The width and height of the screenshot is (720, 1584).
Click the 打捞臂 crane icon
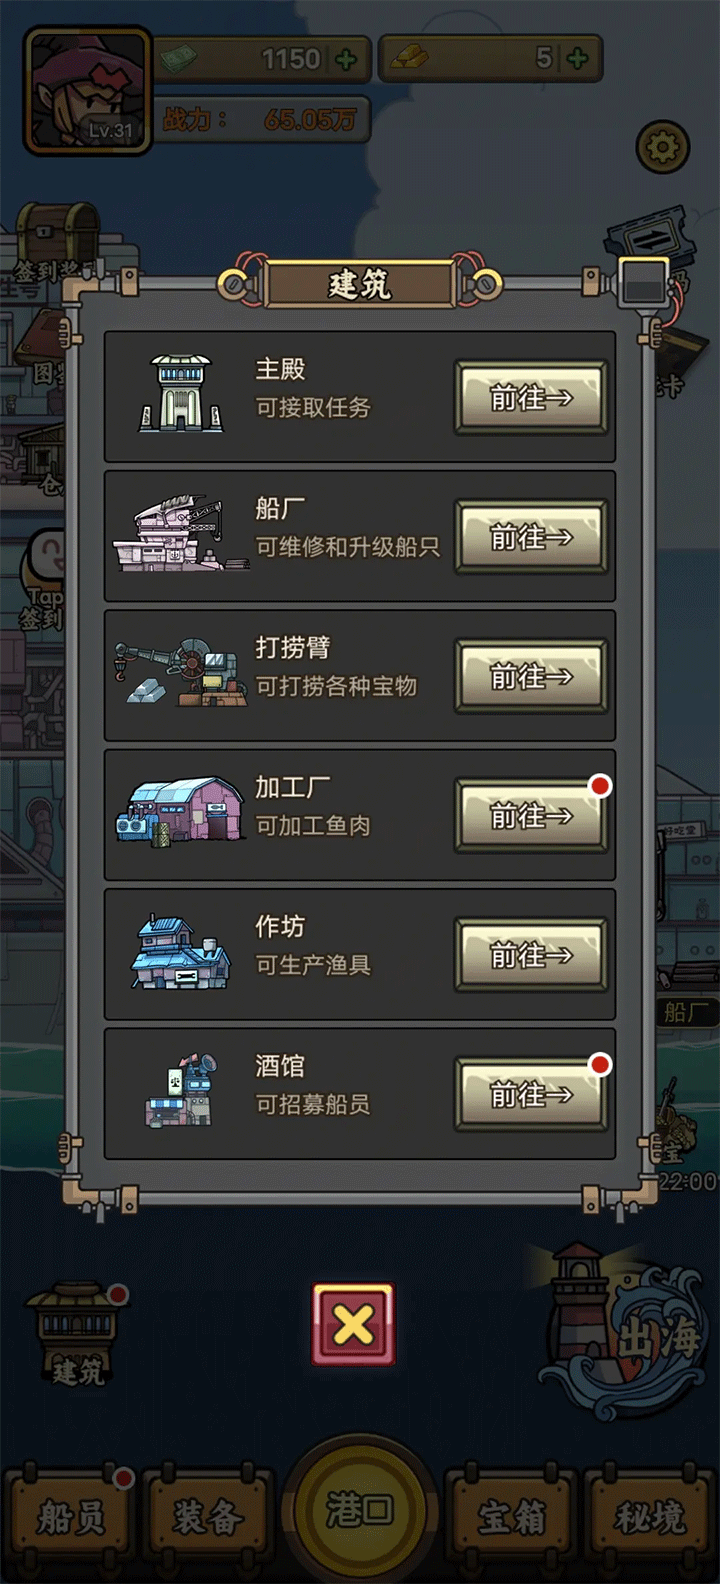click(180, 674)
